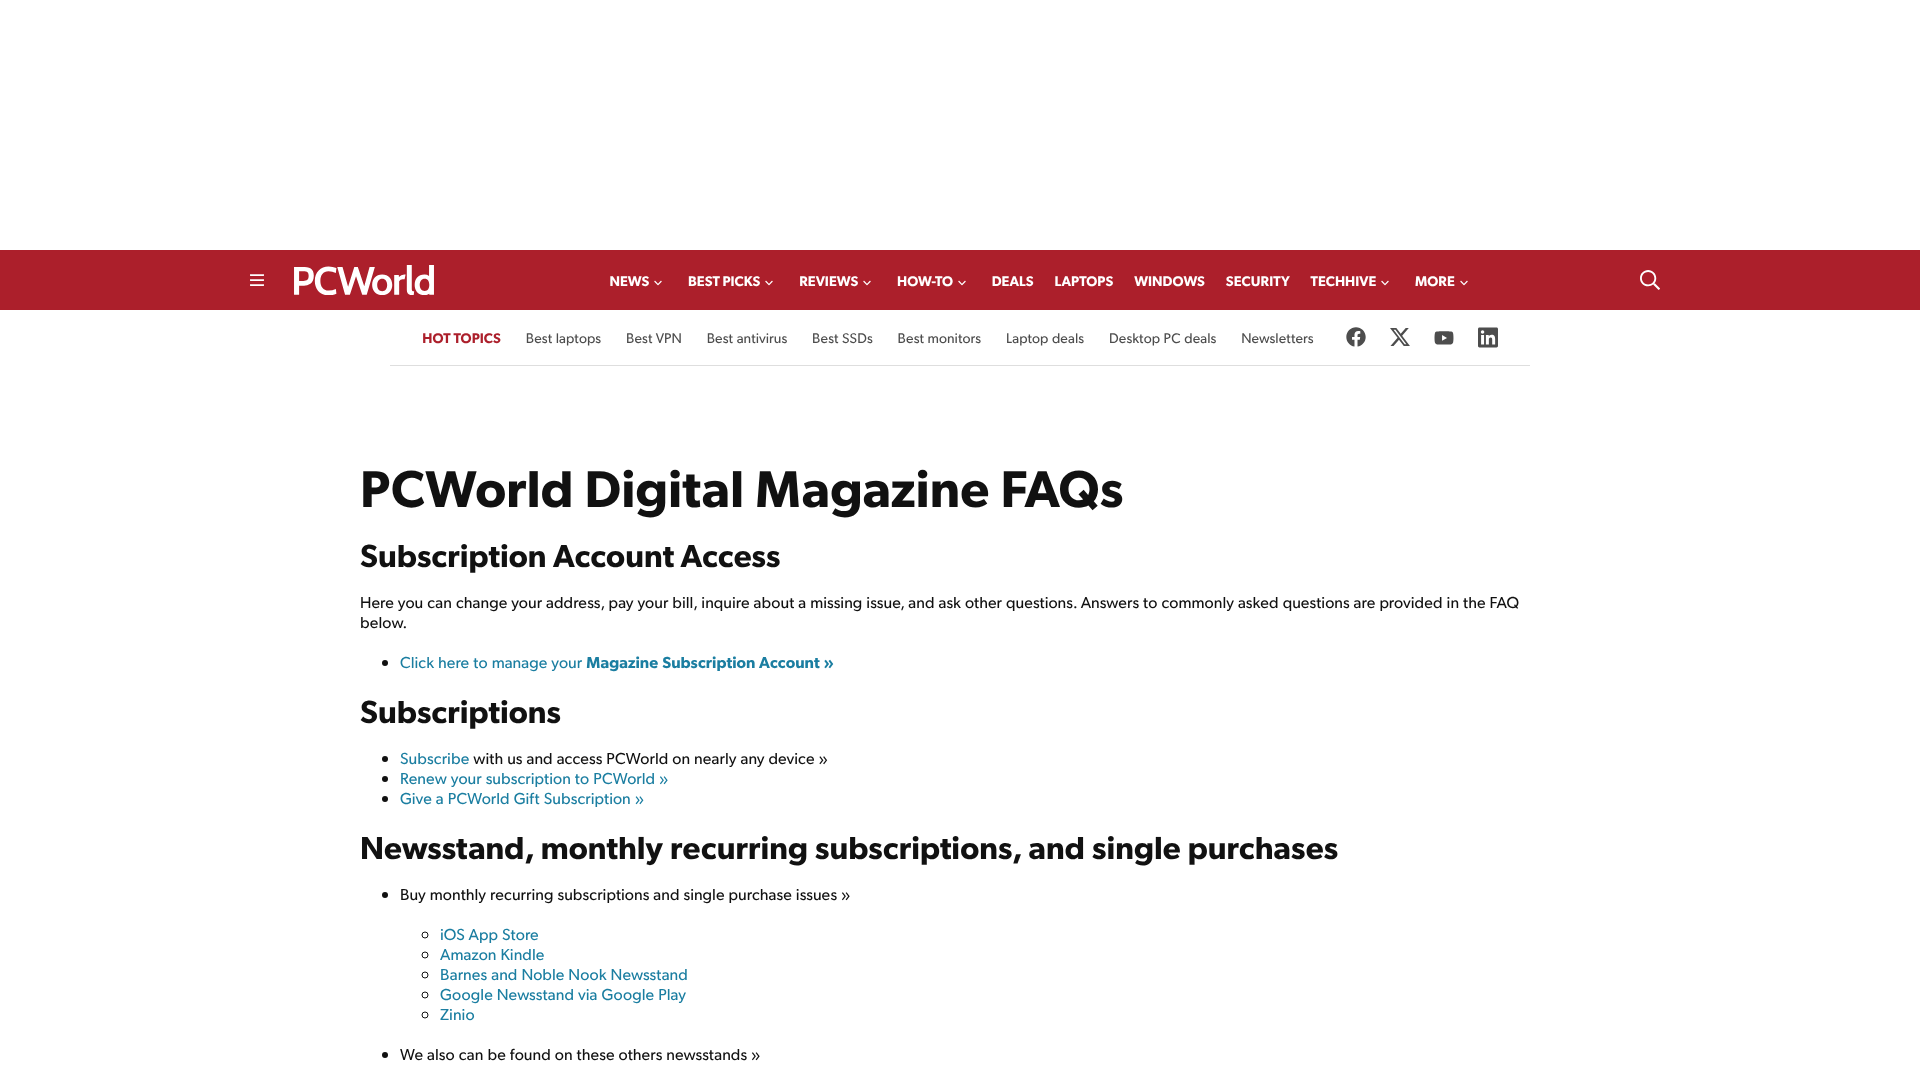1920x1080 pixels.
Task: Click the Magazine Subscription Account link
Action: [616, 663]
